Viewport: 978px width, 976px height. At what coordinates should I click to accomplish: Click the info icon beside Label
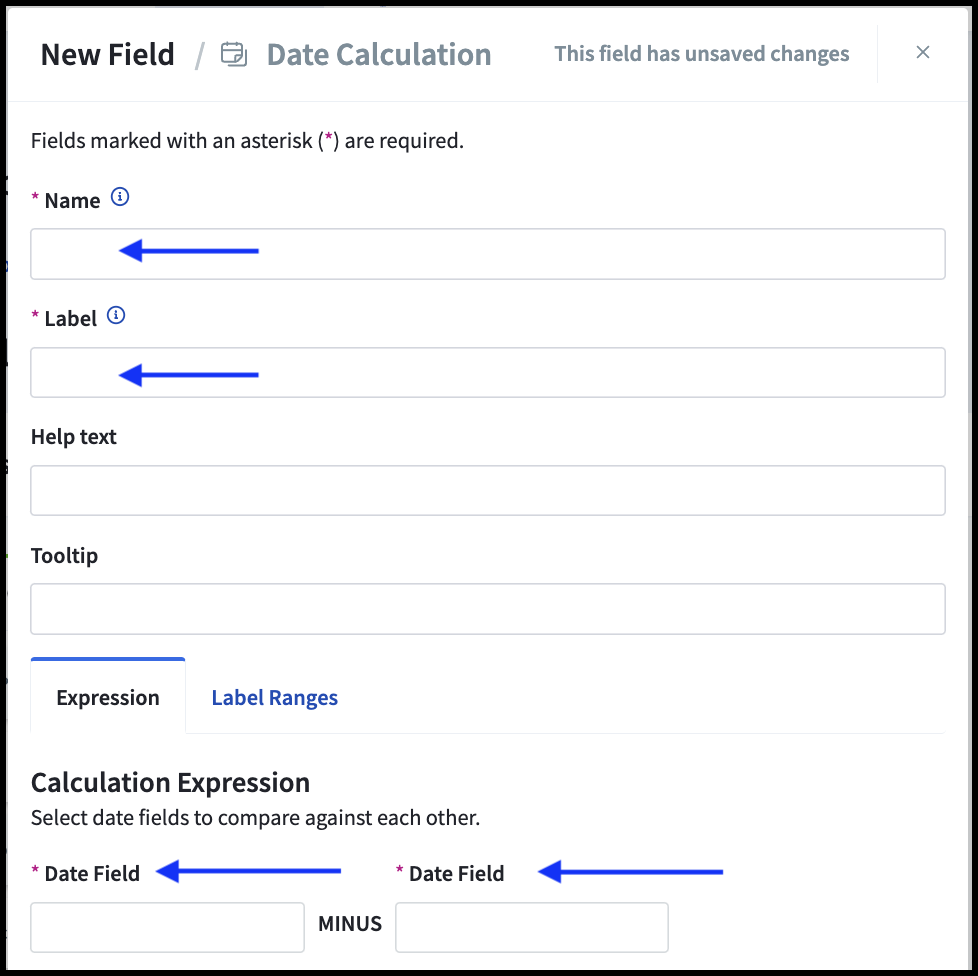click(x=116, y=316)
